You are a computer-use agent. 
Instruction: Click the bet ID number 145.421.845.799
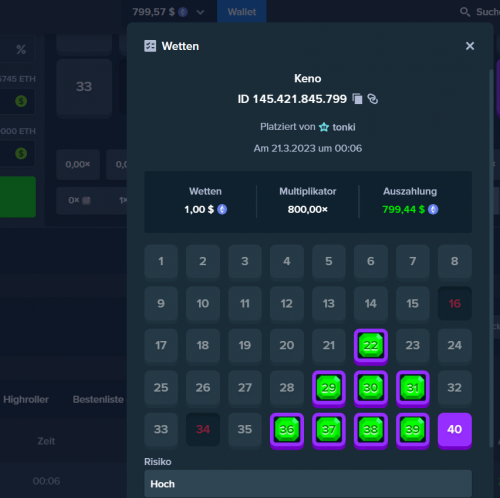[x=300, y=99]
